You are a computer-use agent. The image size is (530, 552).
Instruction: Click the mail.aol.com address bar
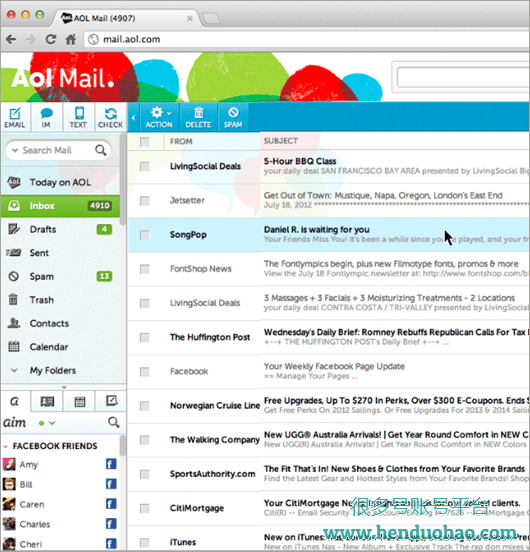(x=306, y=39)
